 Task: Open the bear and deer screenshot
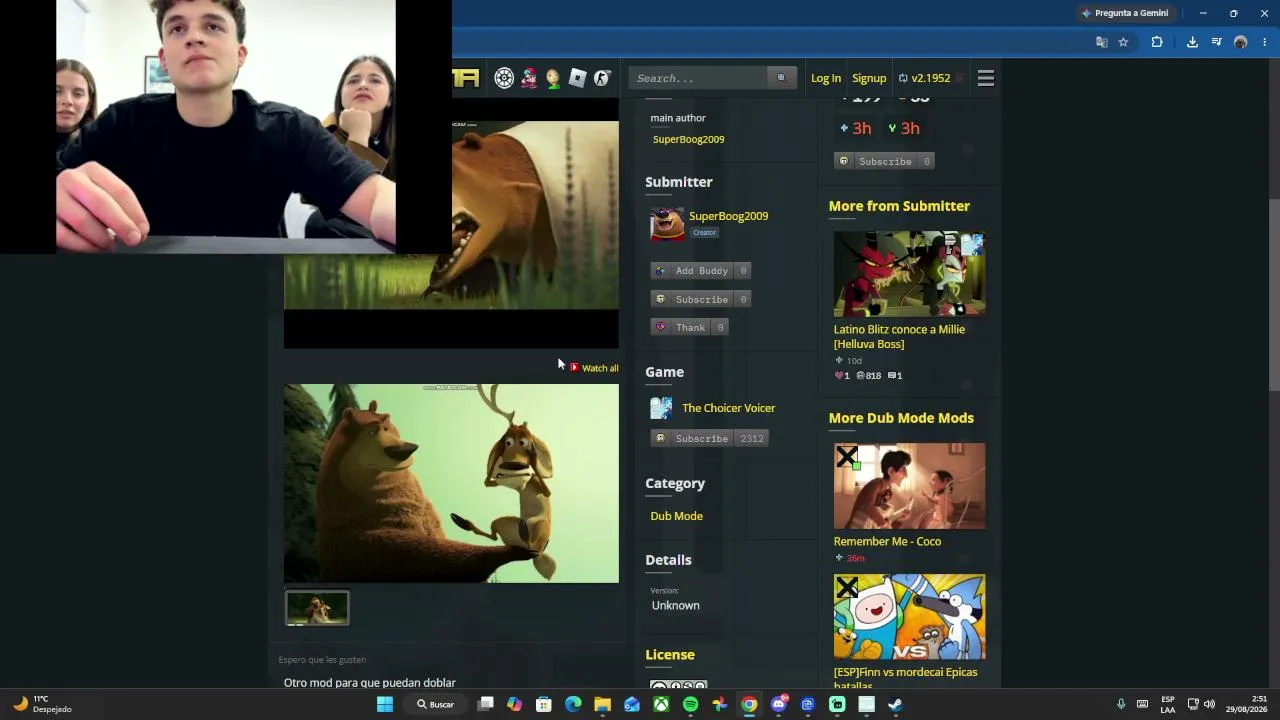coord(451,483)
